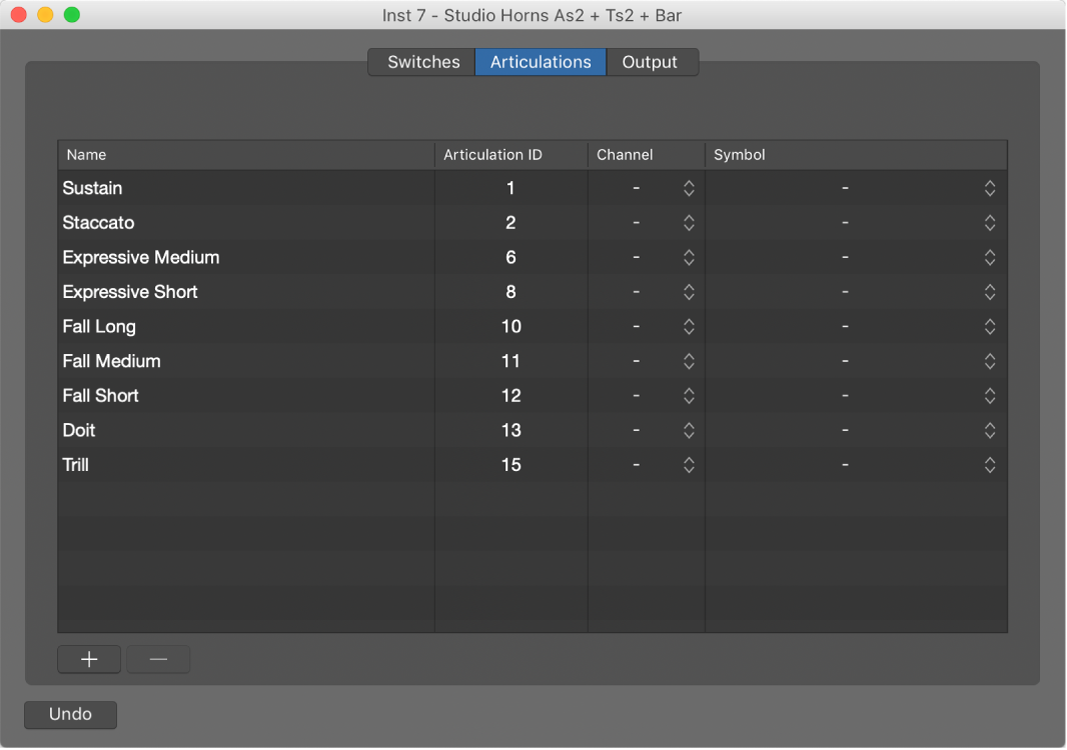1067x750 pixels.
Task: Select the Doit articulation name
Action: click(x=79, y=430)
